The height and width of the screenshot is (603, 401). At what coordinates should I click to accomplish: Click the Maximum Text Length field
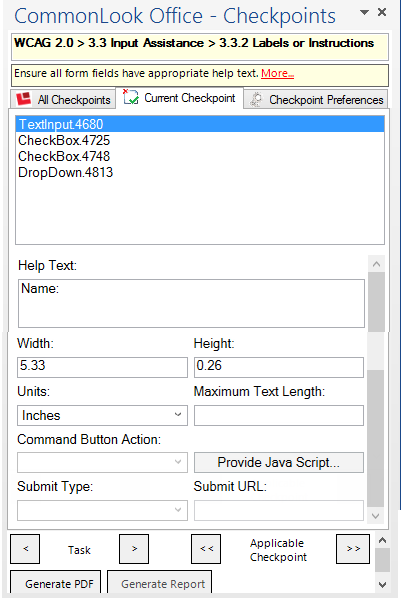tap(279, 415)
